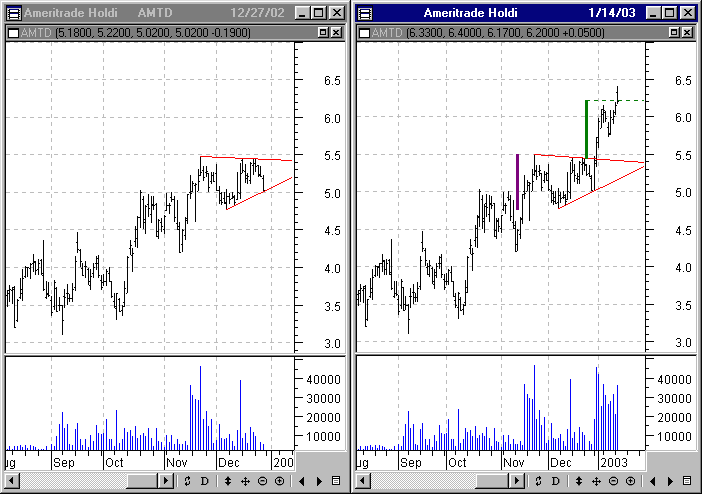The image size is (702, 494).
Task: Click the 3.0 price label in 12/27/02 chart
Action: [332, 344]
